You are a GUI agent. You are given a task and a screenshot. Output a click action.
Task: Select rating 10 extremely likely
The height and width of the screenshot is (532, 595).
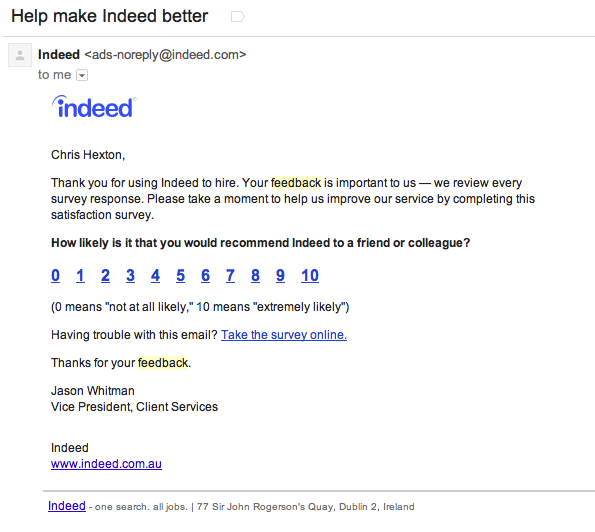pyautogui.click(x=310, y=275)
